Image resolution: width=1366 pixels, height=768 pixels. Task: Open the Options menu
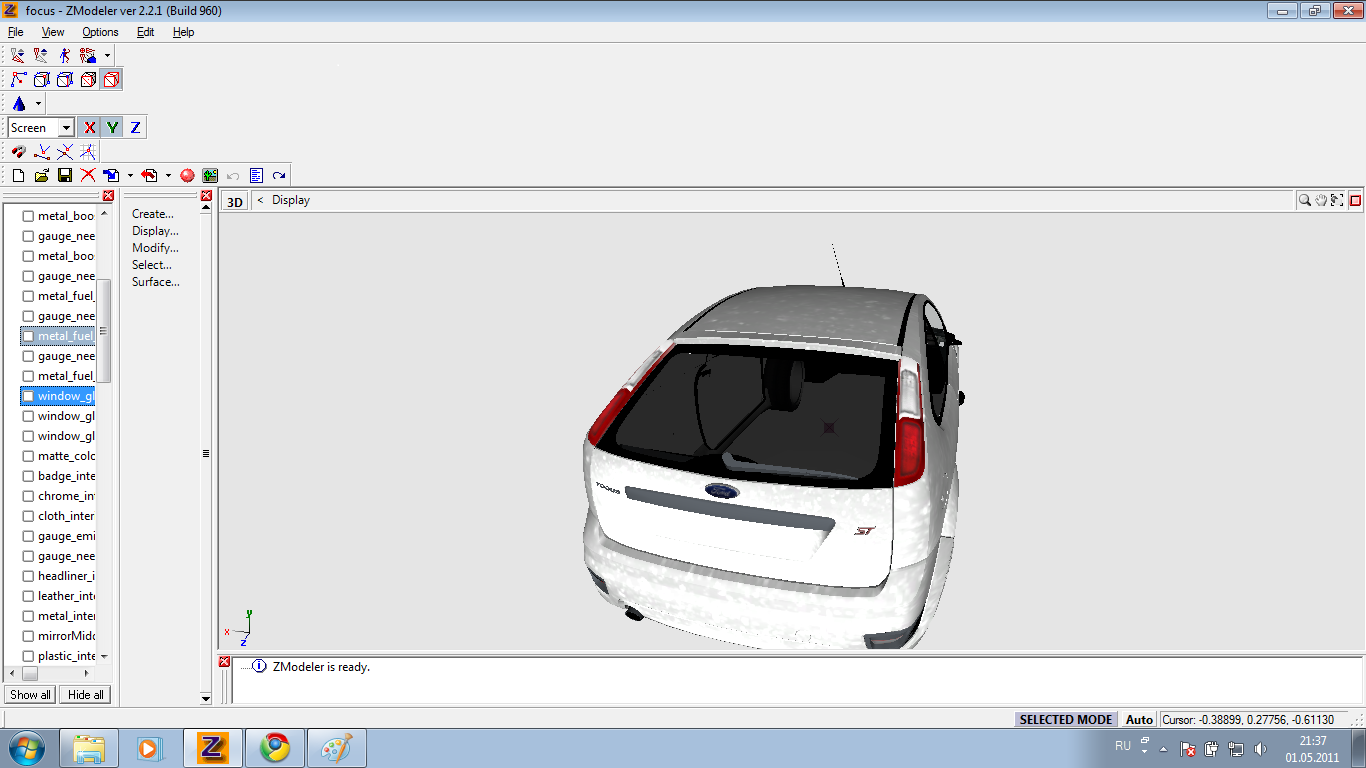tap(100, 32)
